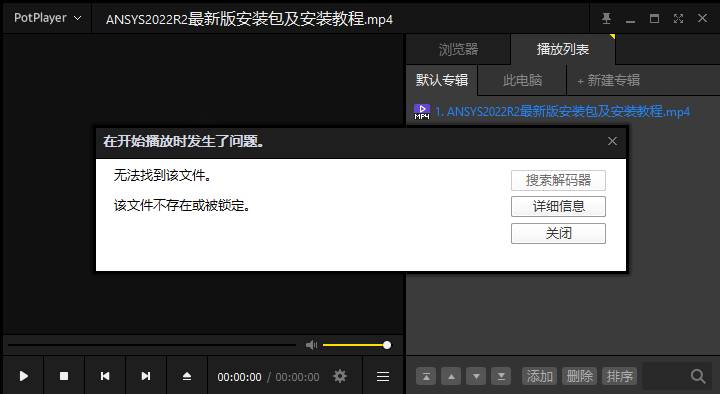
Task: Select ANSYS2022R2 mp4 playlist entry
Action: coord(562,112)
